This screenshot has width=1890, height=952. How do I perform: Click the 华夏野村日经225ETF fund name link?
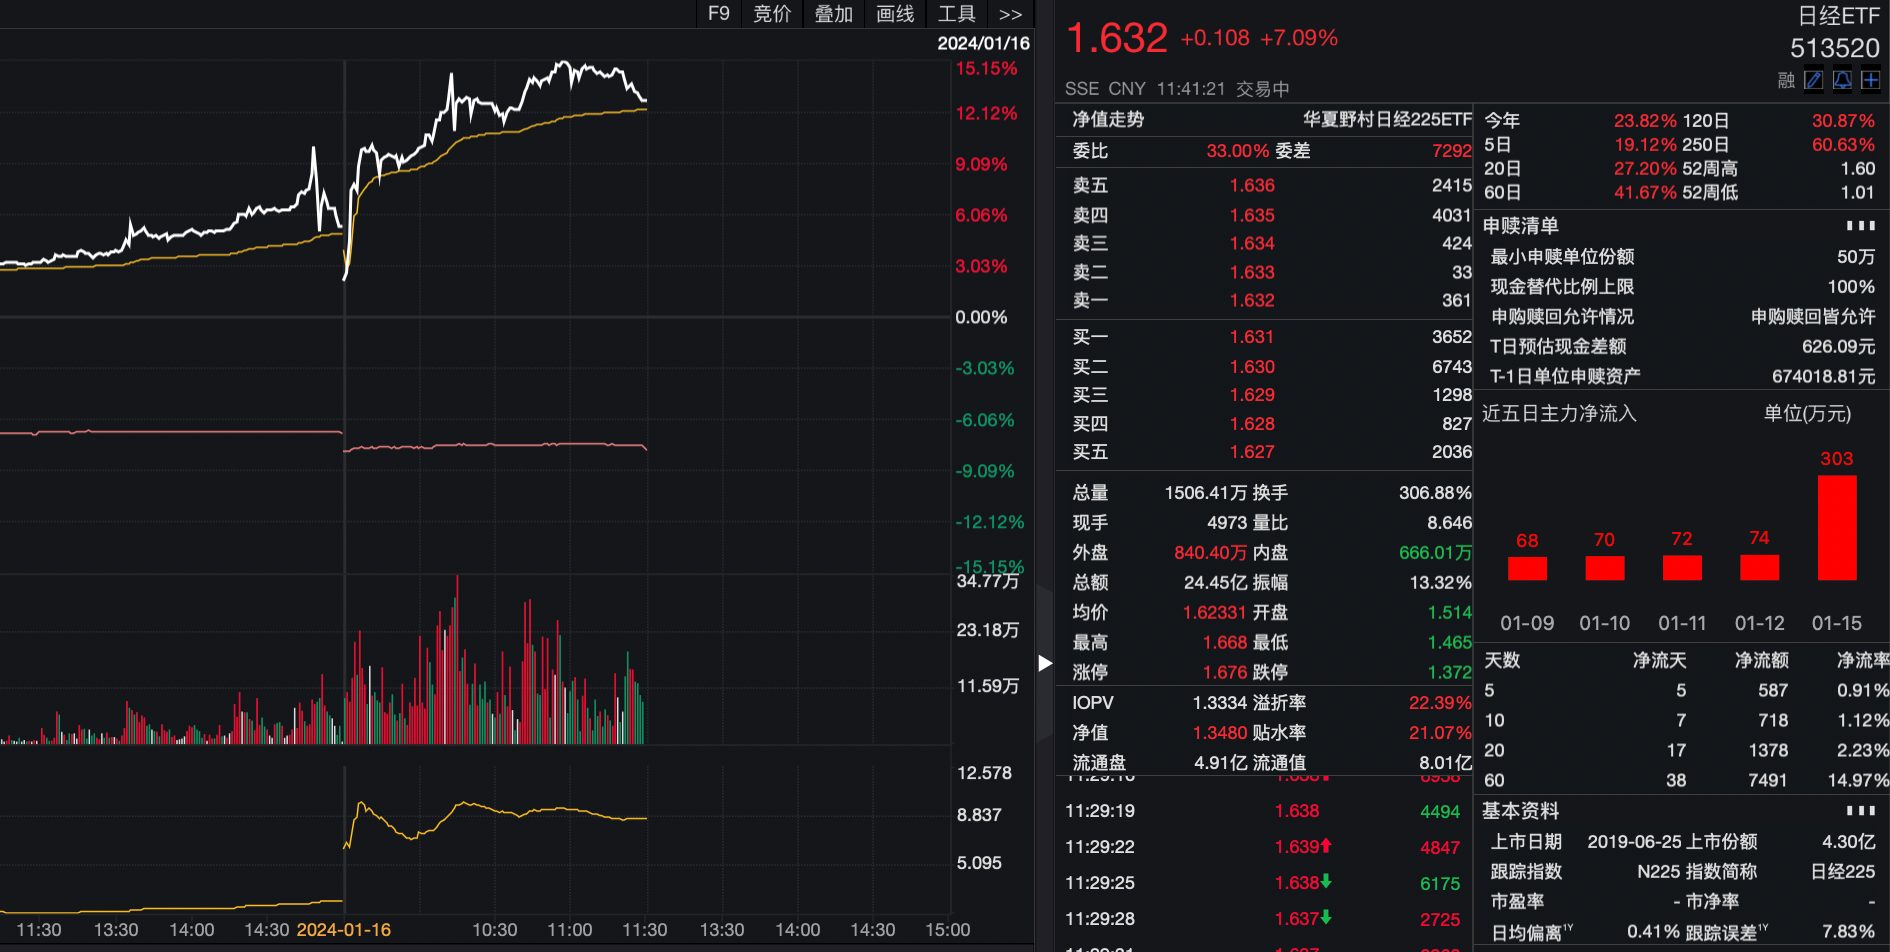[1386, 120]
